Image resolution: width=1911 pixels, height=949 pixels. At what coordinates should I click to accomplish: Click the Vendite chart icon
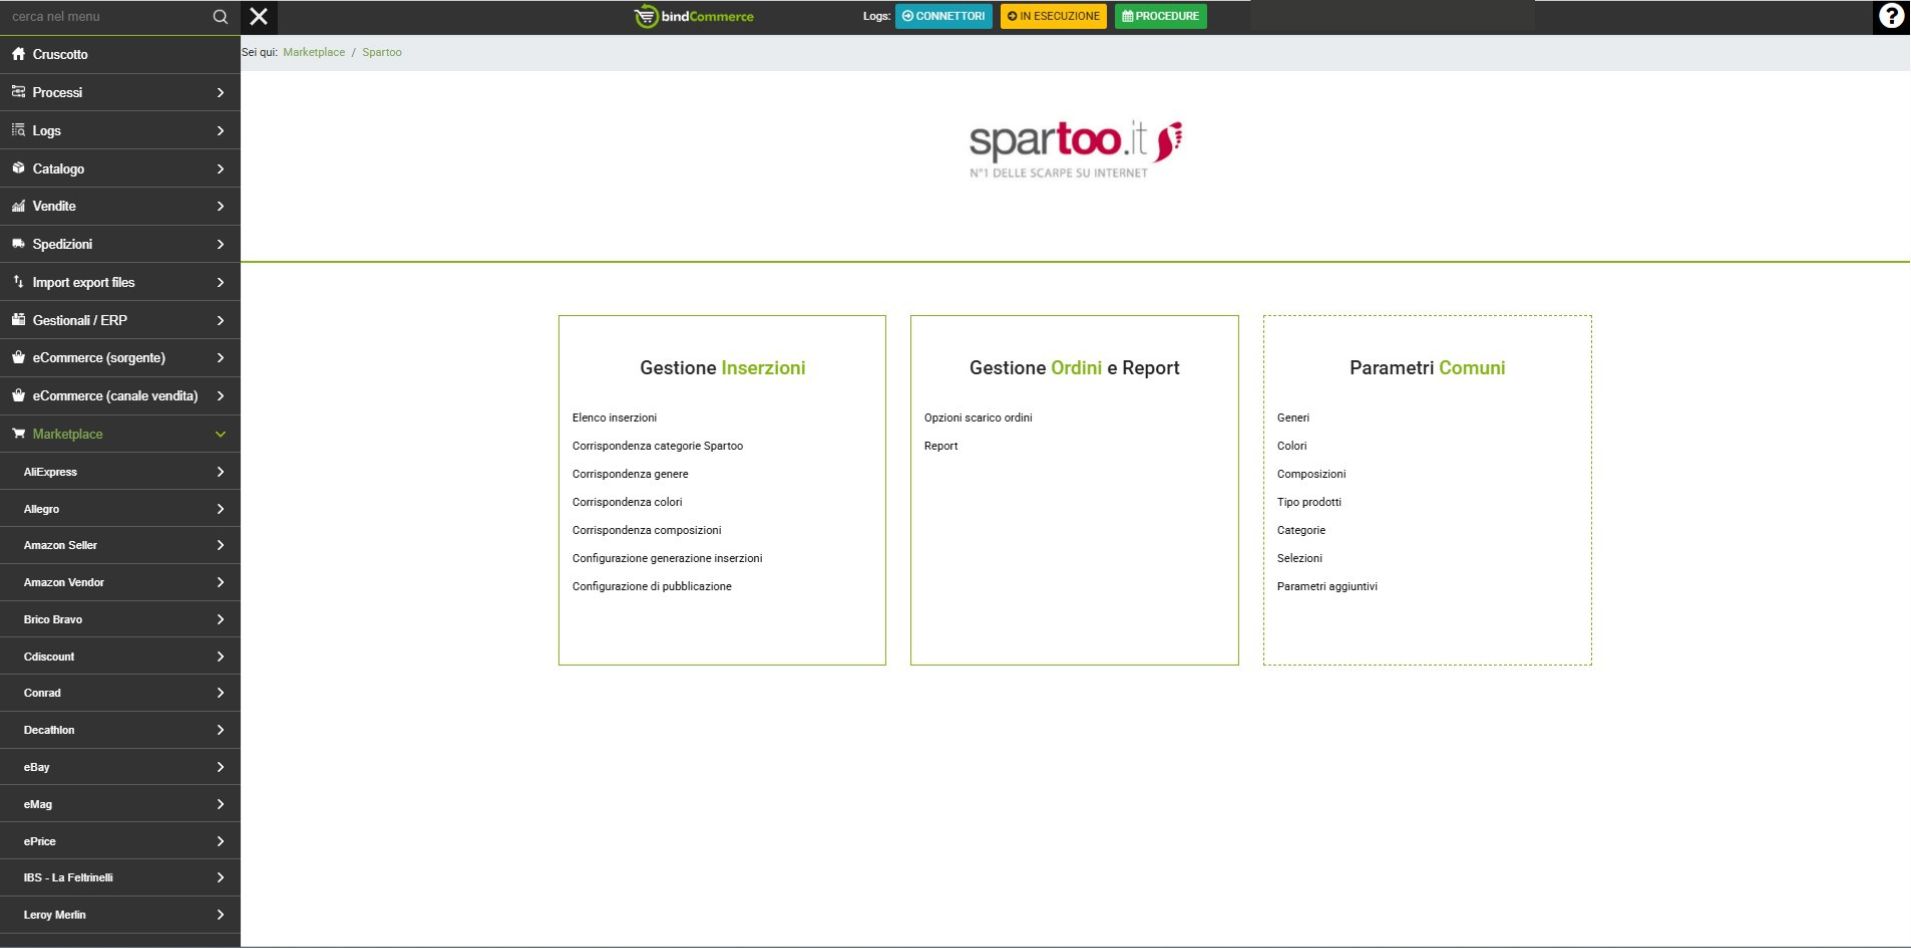pos(18,206)
